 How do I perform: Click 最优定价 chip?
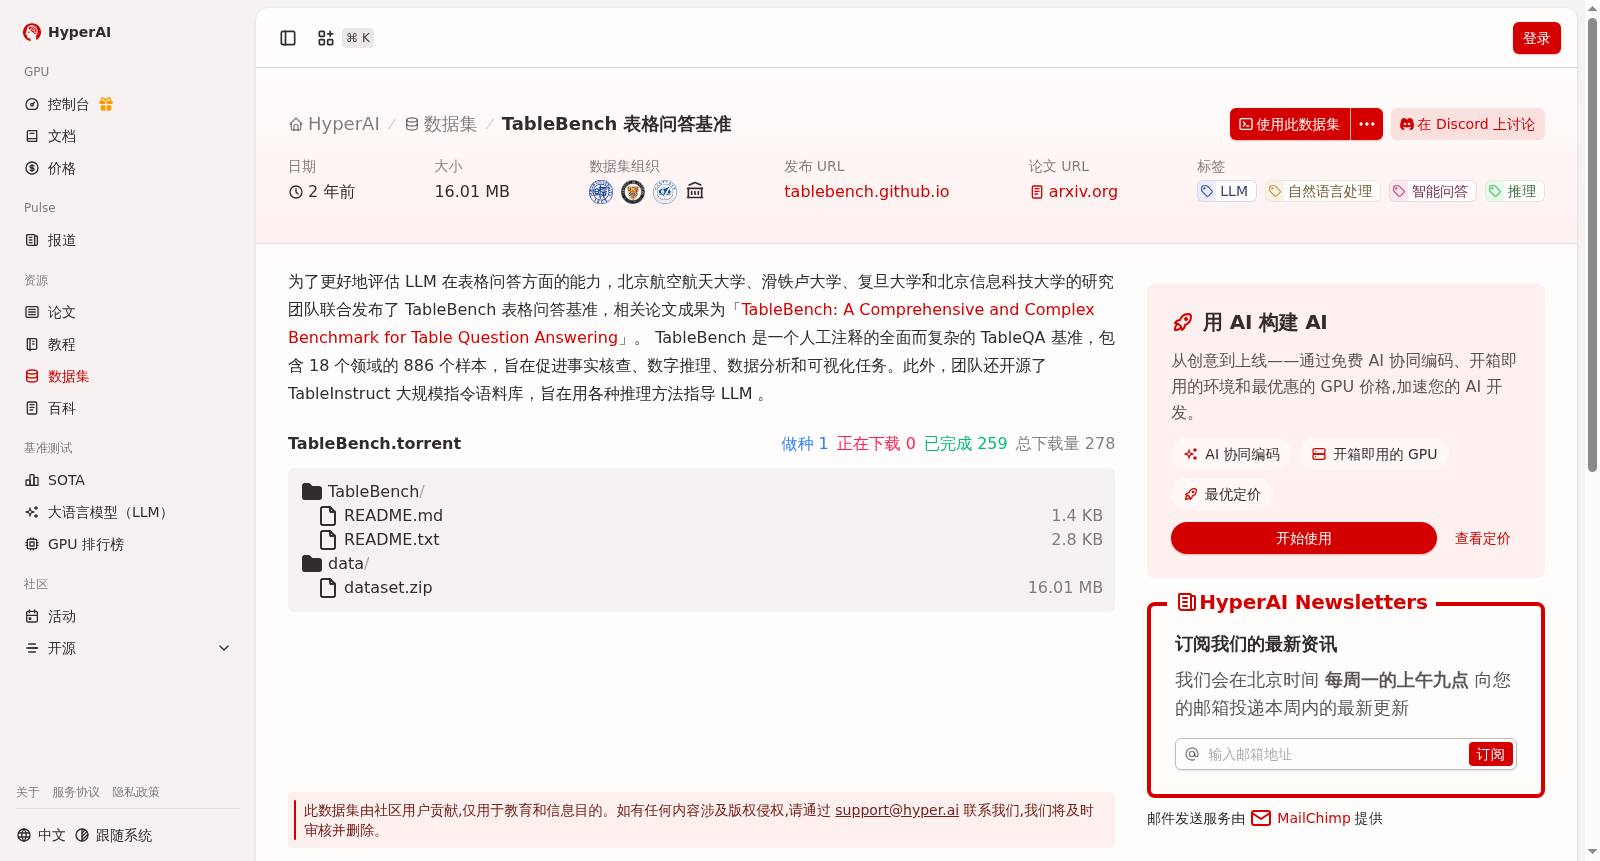click(1222, 494)
